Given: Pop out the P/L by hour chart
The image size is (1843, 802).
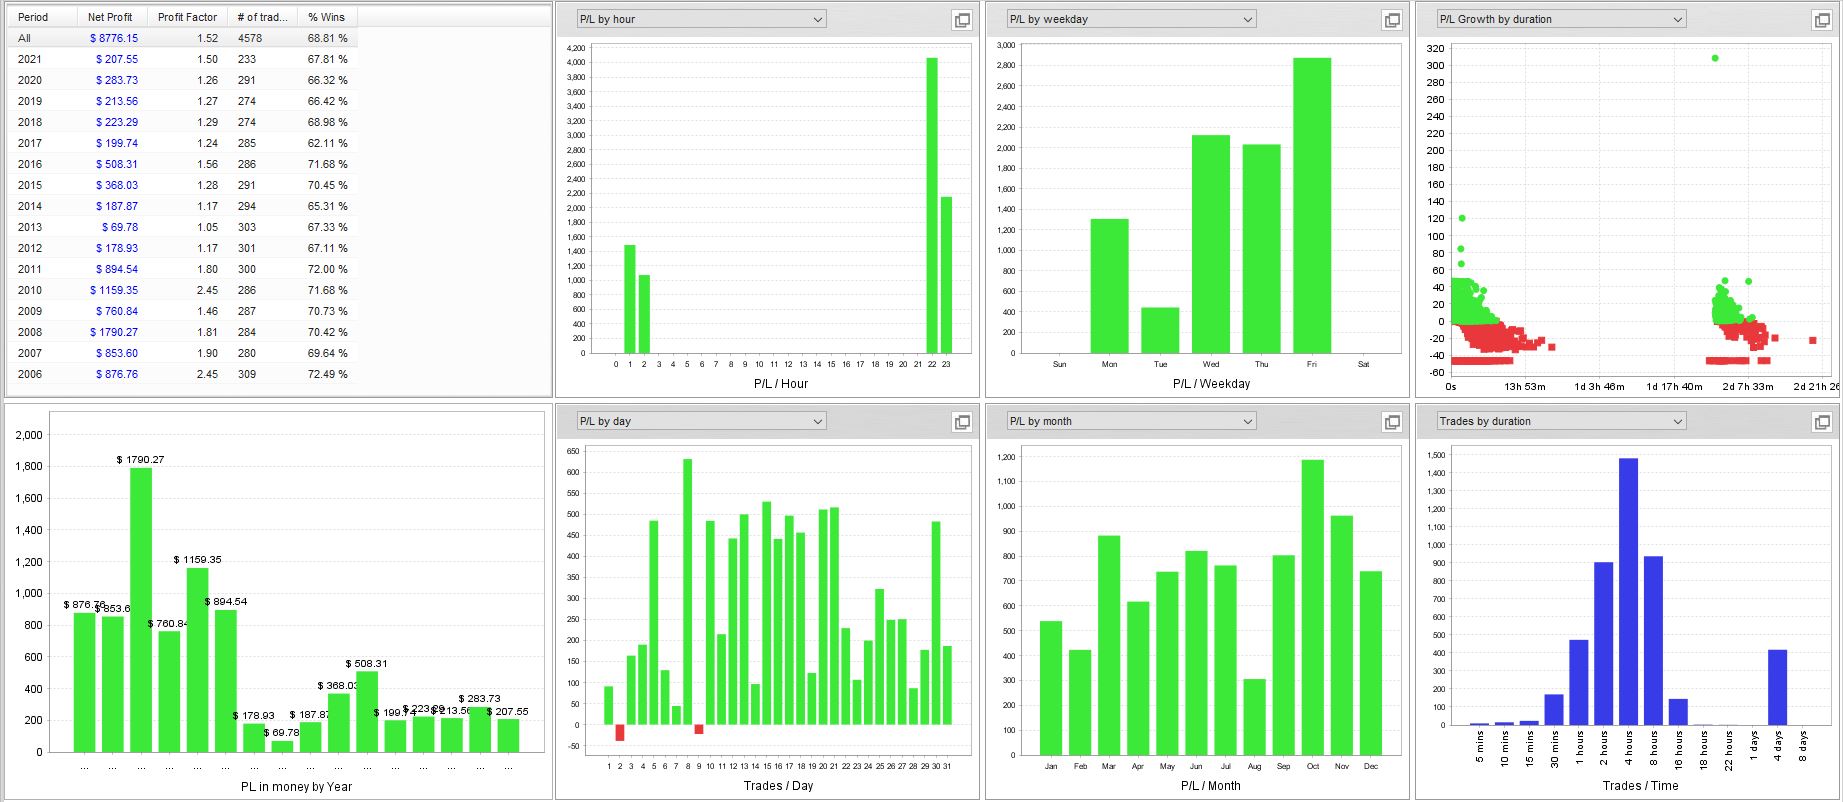Looking at the screenshot, I should point(962,20).
